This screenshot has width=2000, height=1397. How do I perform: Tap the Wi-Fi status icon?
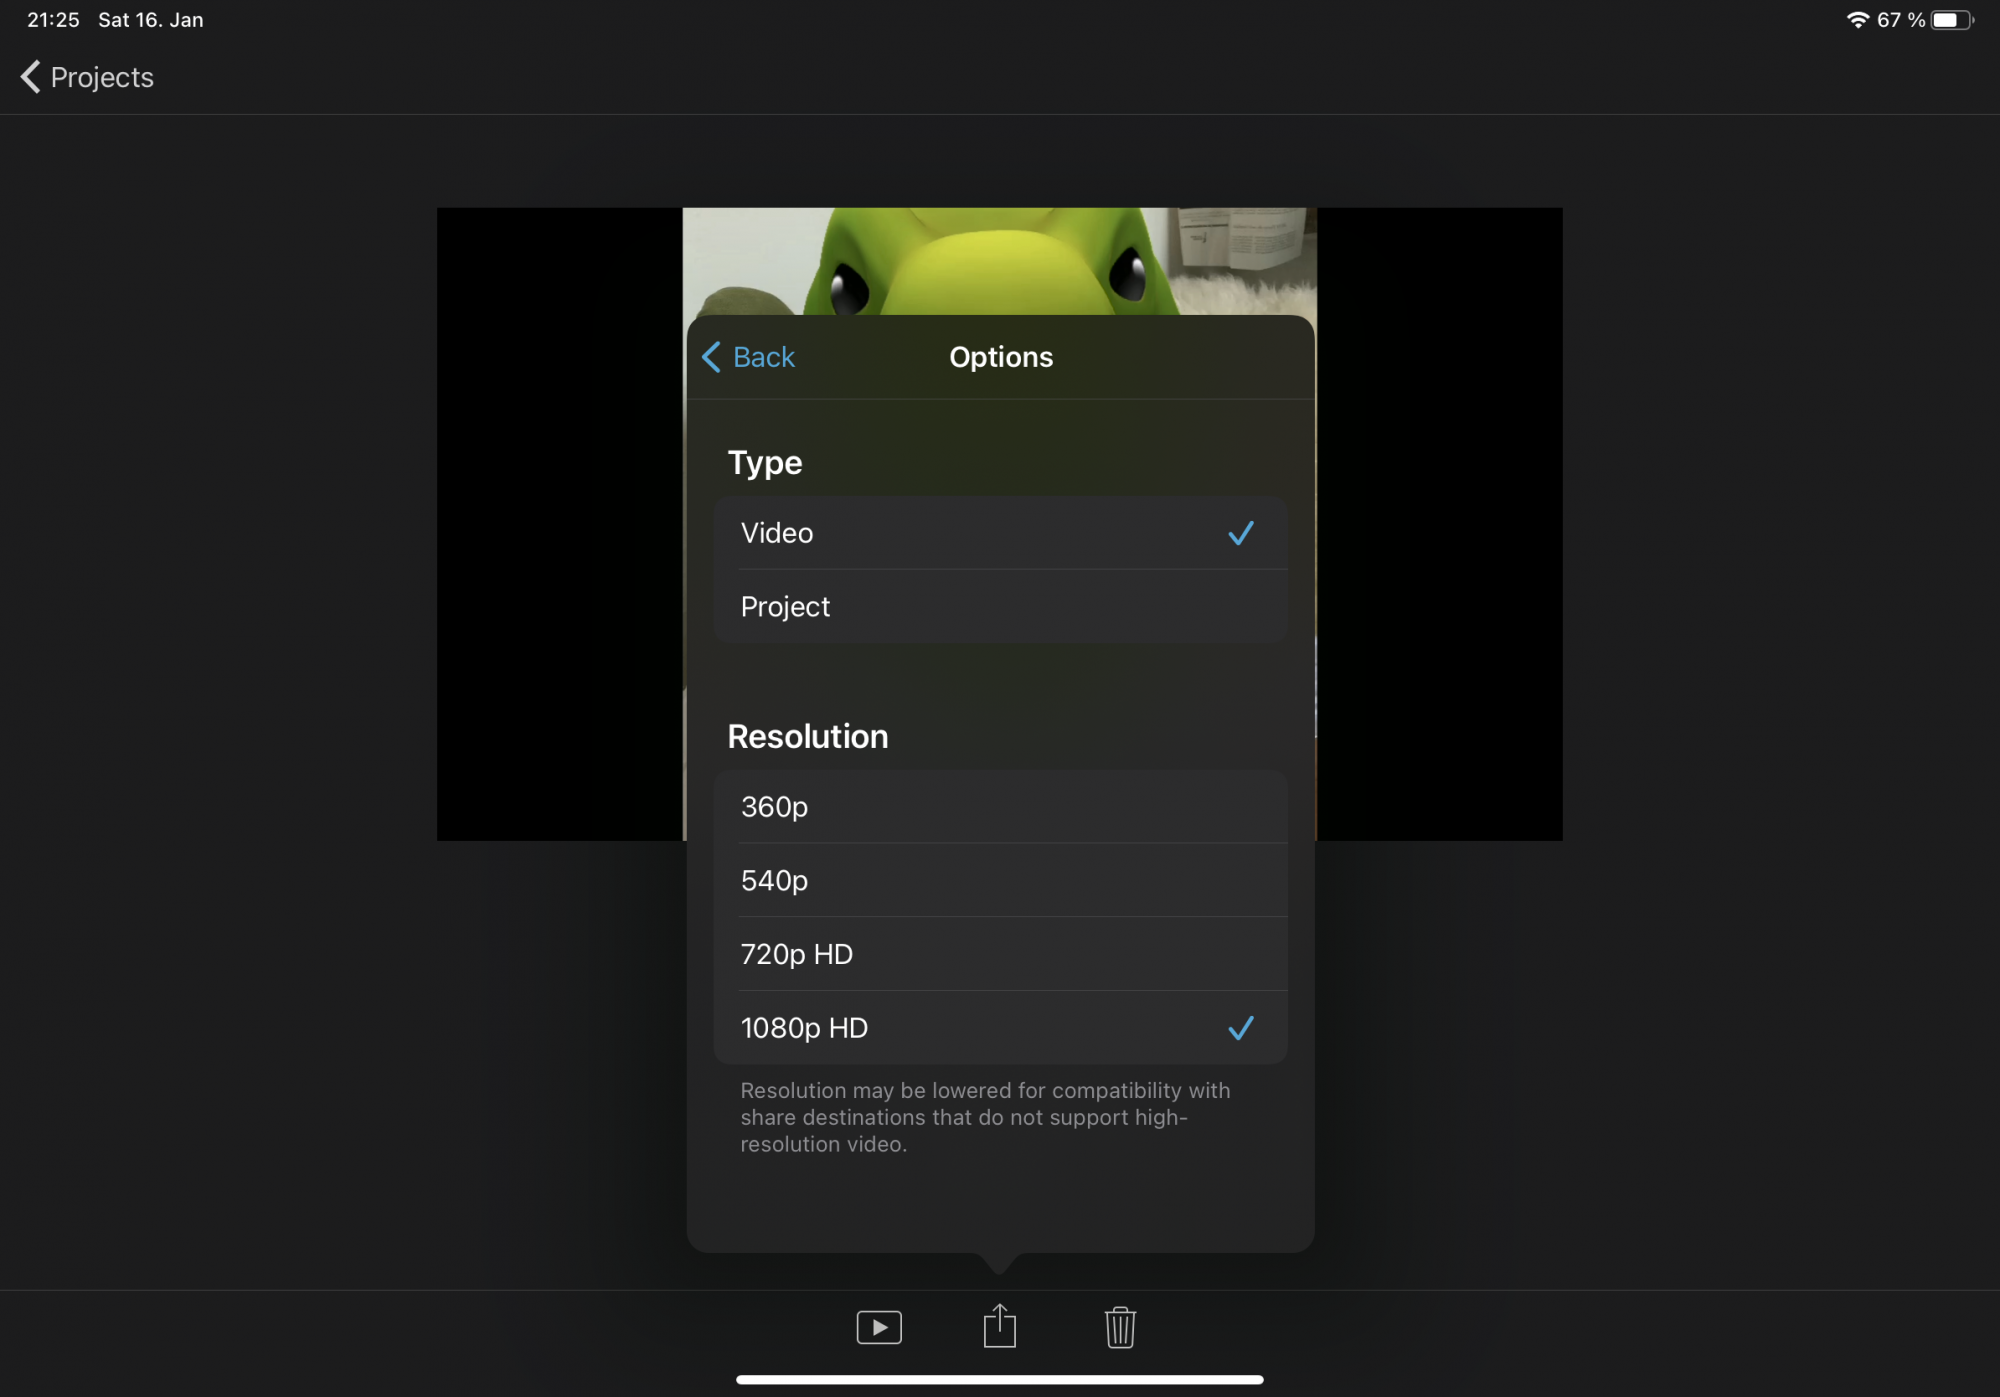[x=1857, y=20]
